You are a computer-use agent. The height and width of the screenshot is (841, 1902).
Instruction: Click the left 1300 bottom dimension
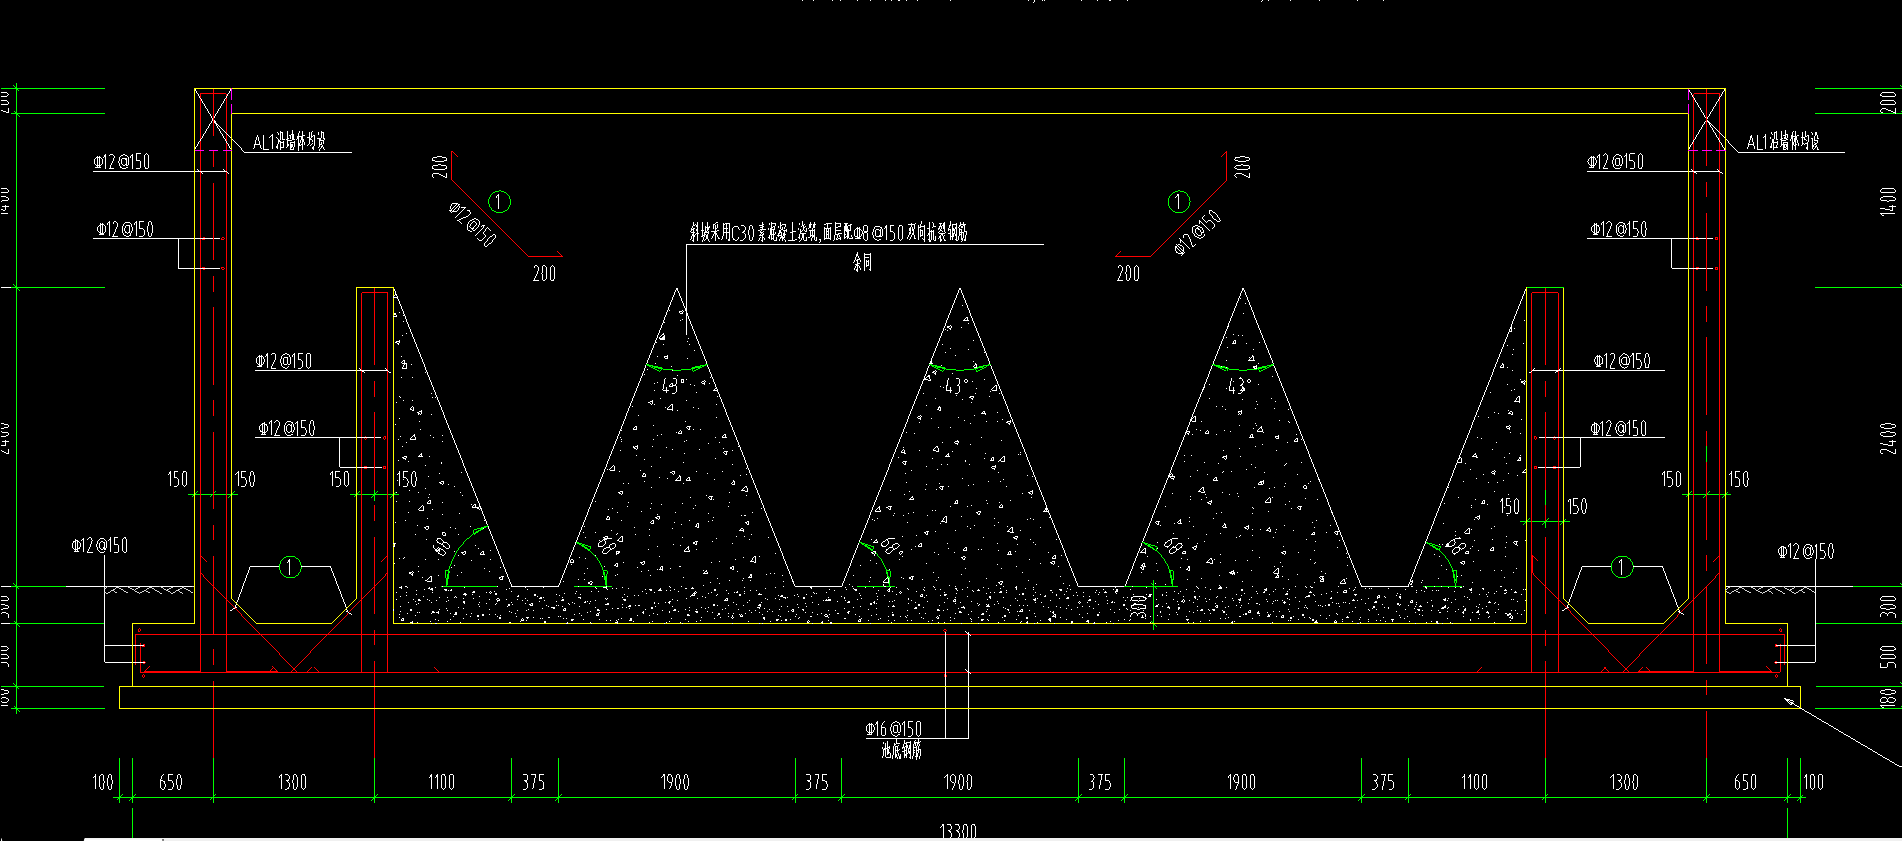(x=292, y=782)
